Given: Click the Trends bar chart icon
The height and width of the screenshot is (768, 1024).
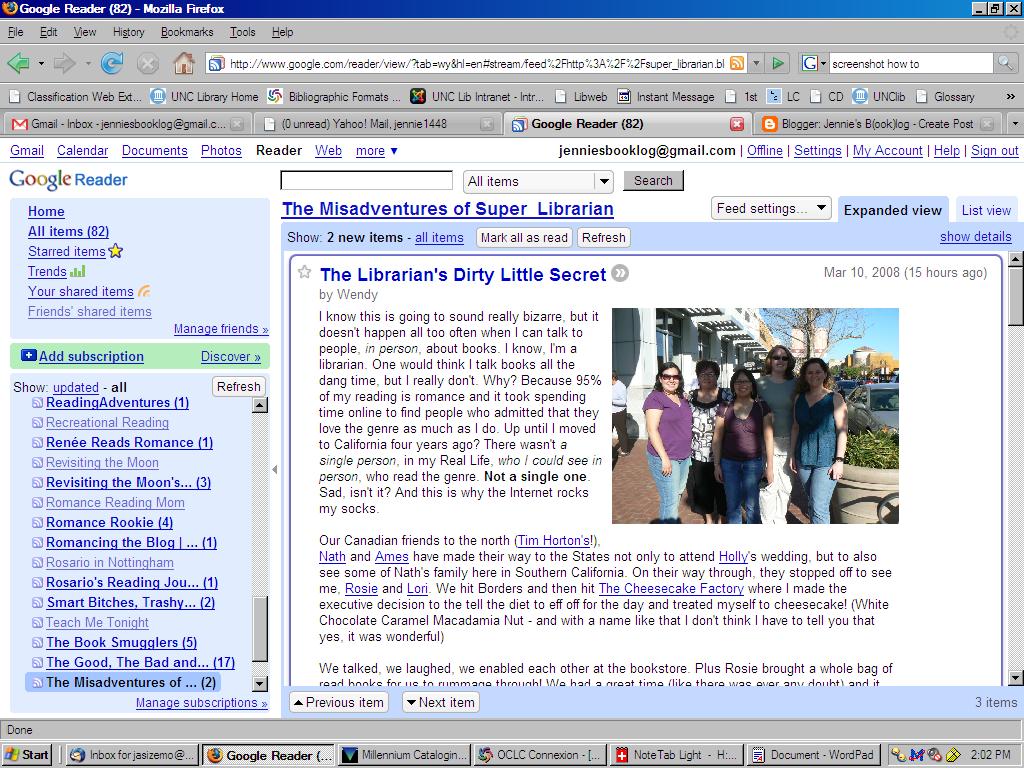Looking at the screenshot, I should (78, 271).
